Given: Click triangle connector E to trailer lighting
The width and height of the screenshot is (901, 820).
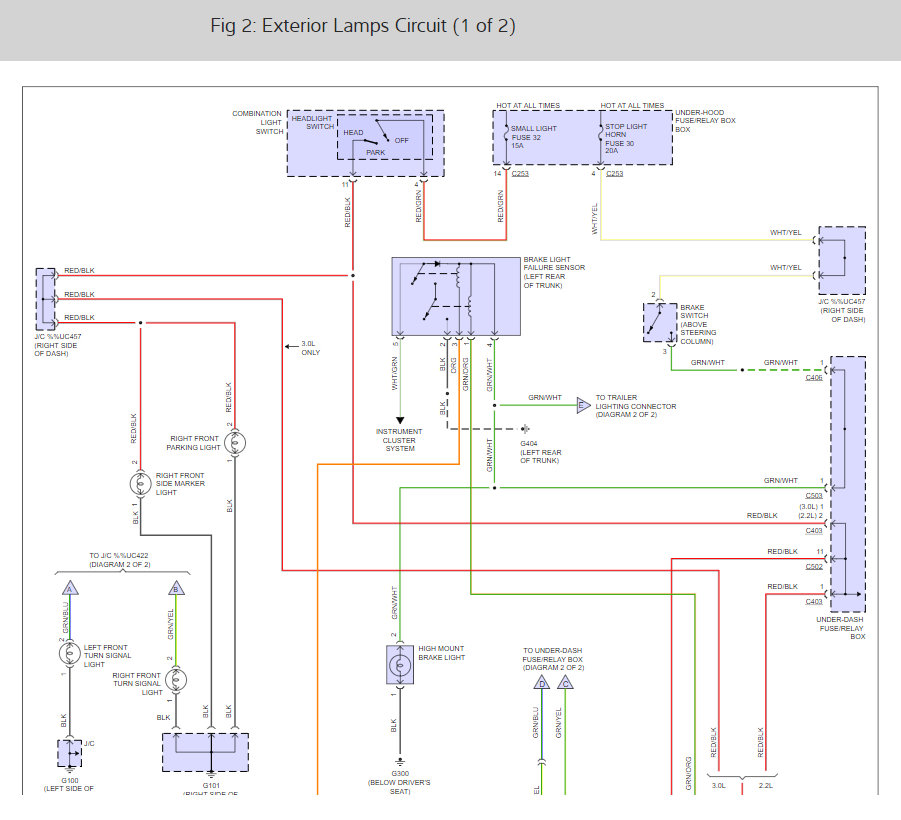Looking at the screenshot, I should [x=583, y=406].
